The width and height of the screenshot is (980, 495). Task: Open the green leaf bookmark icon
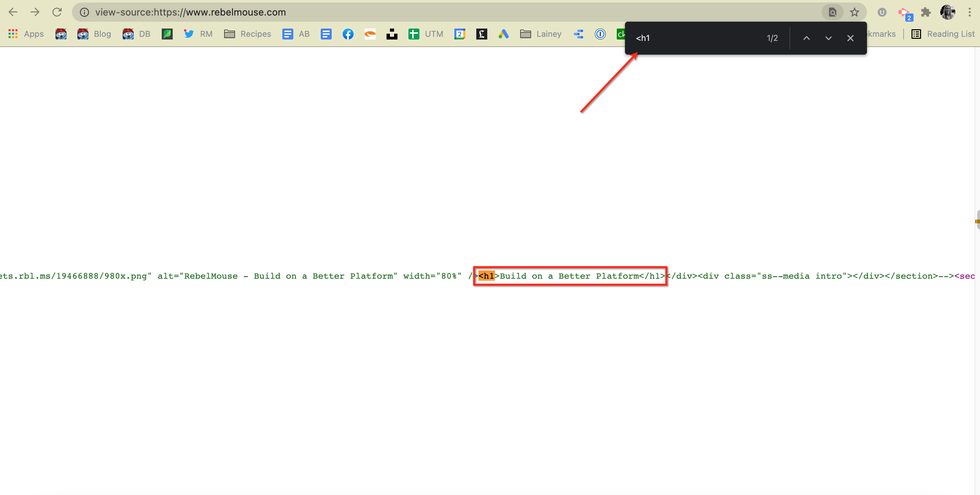pyautogui.click(x=167, y=34)
